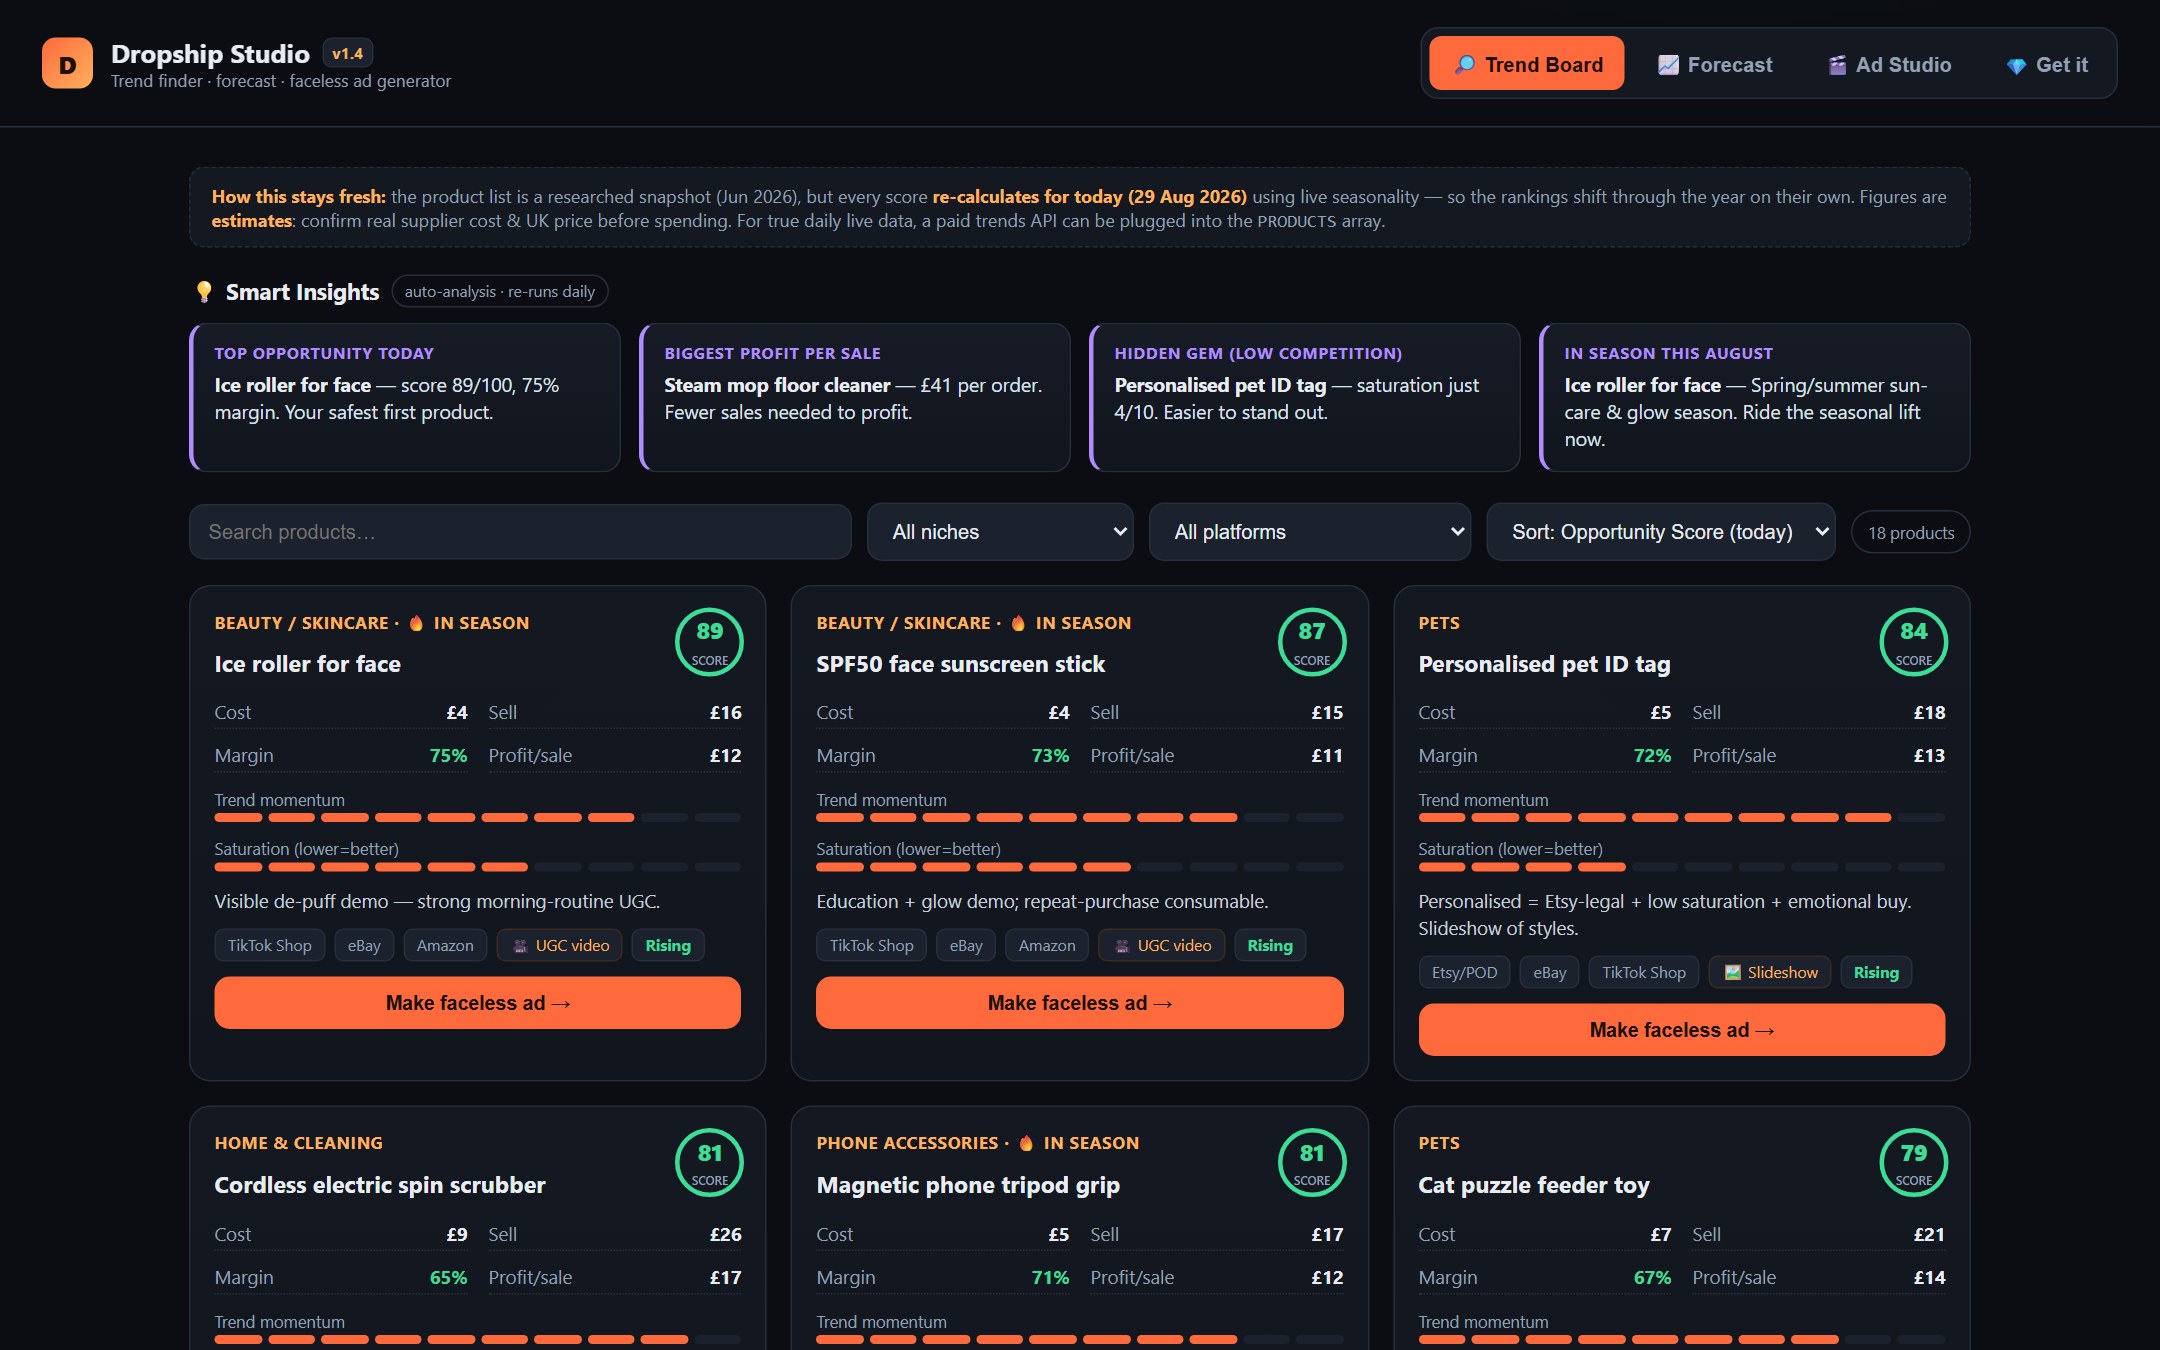The image size is (2160, 1350).
Task: Open the All niches dropdown
Action: (x=1000, y=532)
